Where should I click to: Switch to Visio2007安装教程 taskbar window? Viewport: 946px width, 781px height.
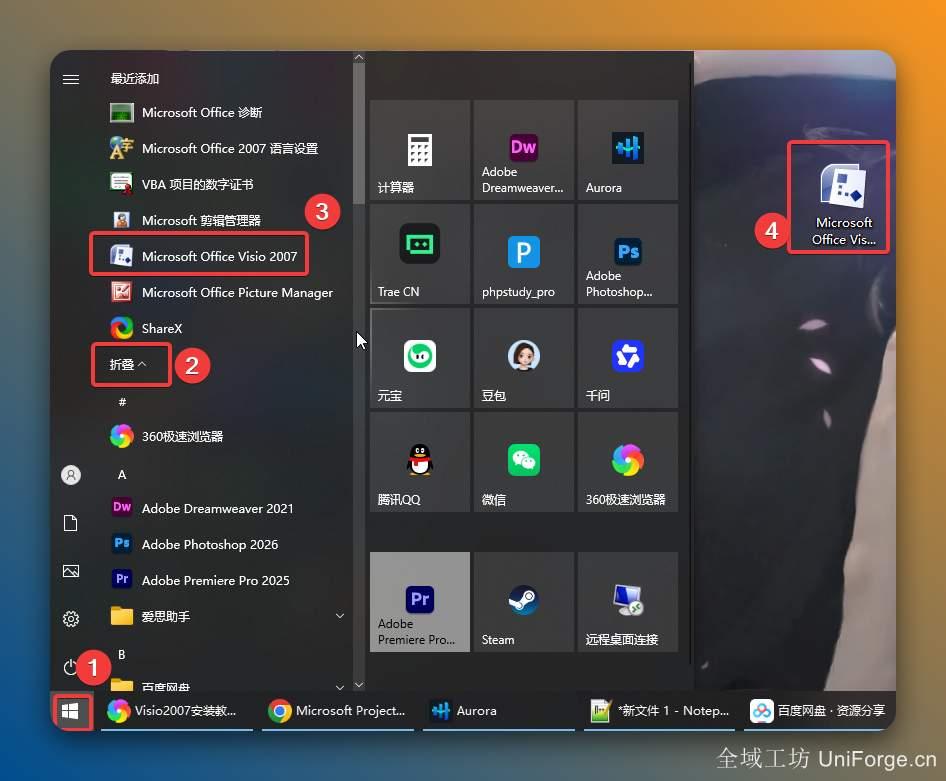tap(177, 711)
